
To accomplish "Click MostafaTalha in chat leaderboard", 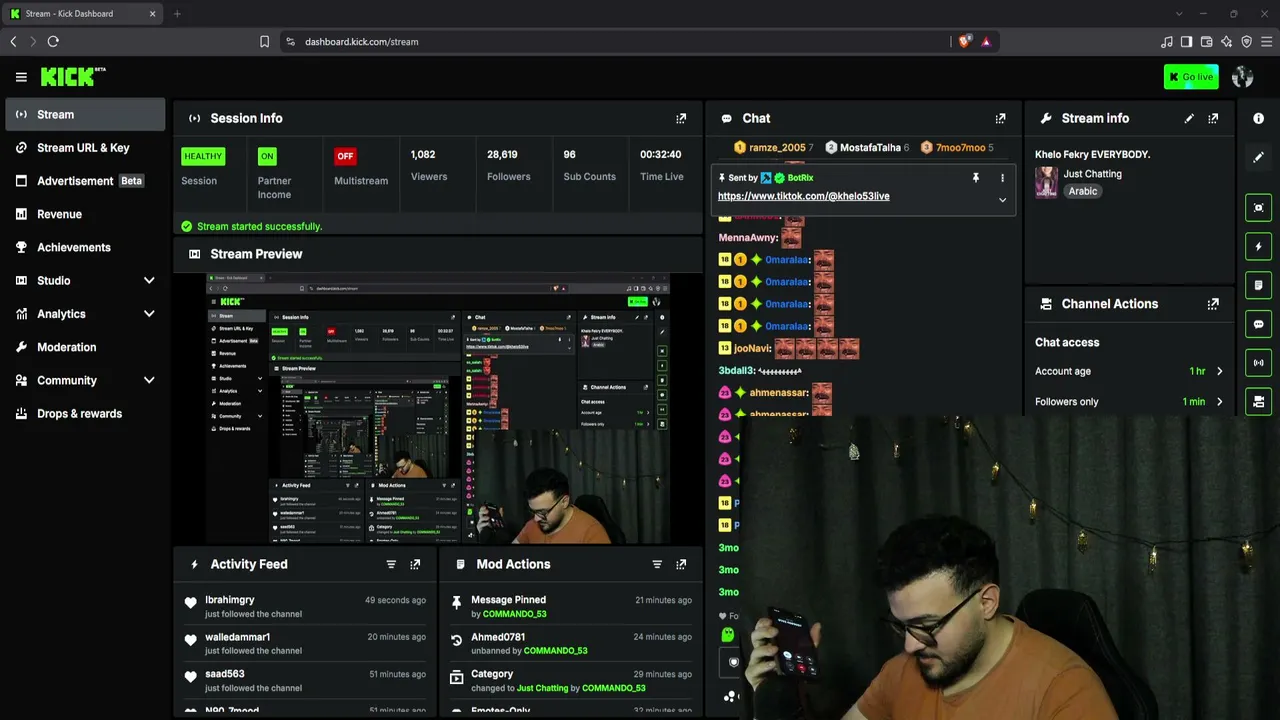I will [870, 148].
